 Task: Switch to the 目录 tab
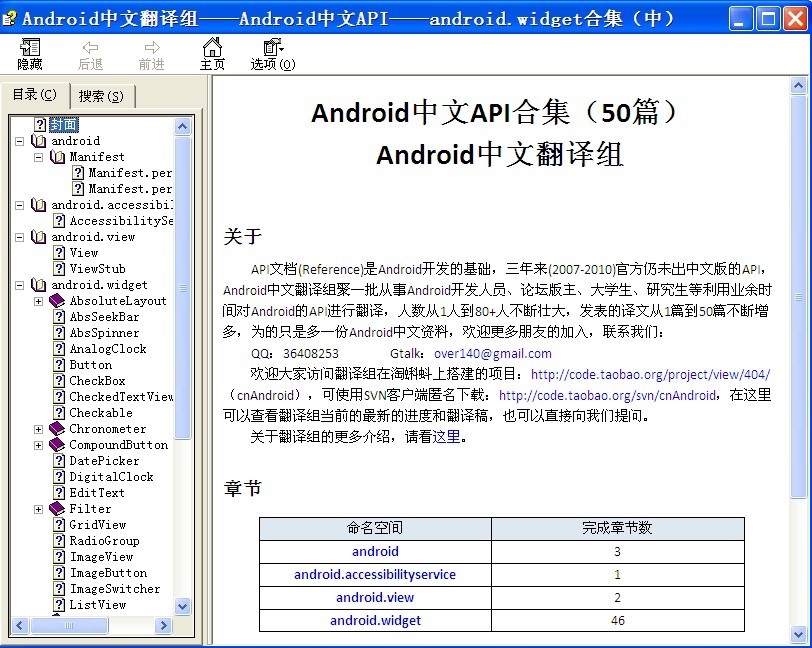click(x=35, y=94)
